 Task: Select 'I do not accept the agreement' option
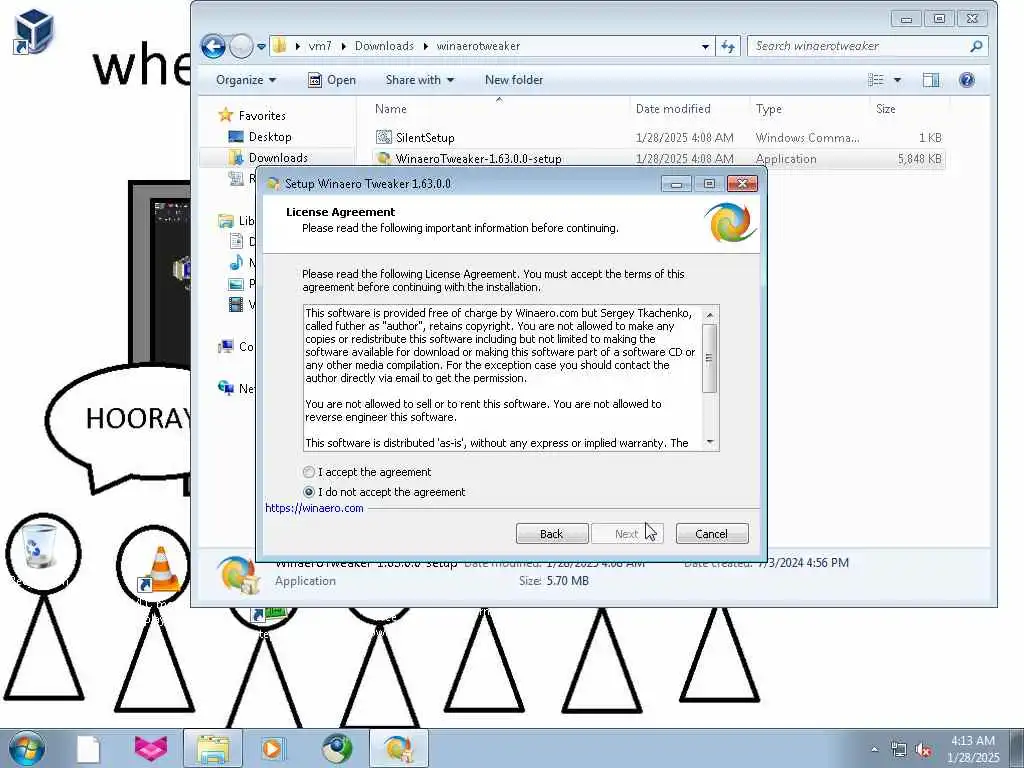(x=309, y=492)
